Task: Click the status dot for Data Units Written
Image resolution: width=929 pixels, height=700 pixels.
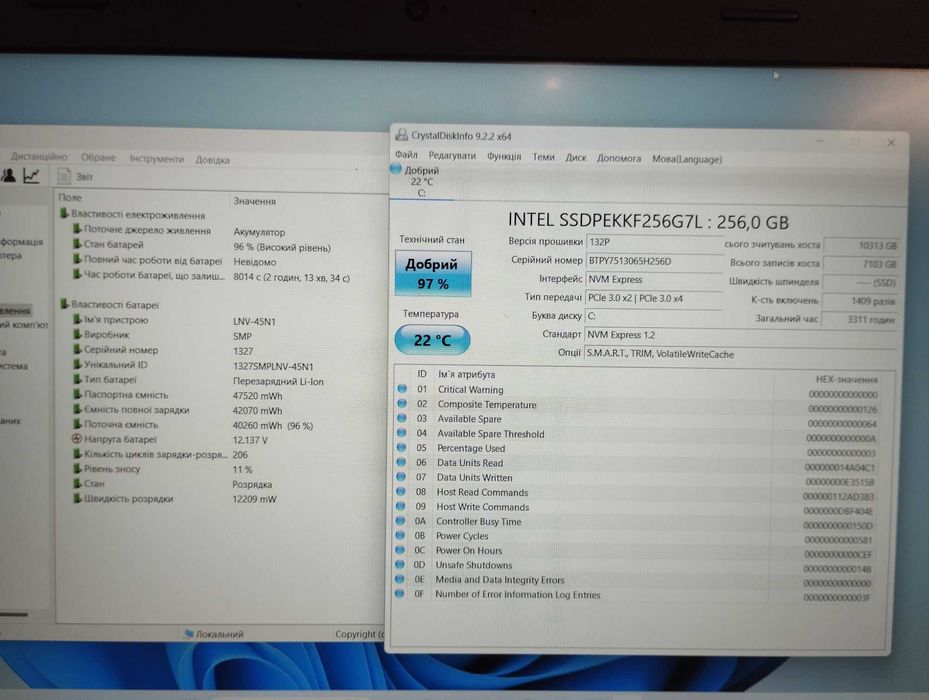Action: click(401, 477)
